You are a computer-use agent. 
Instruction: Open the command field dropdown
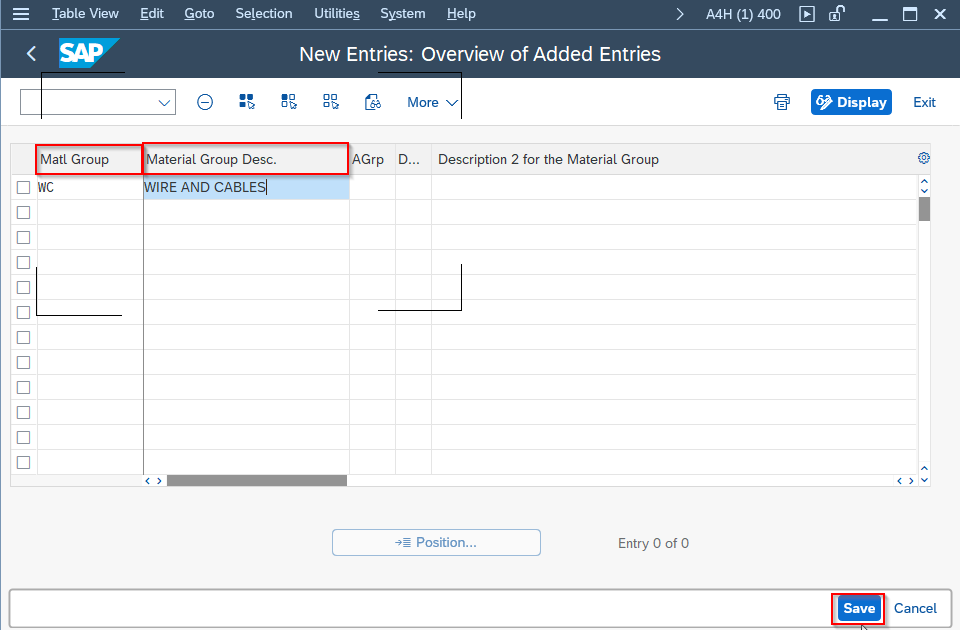(164, 101)
